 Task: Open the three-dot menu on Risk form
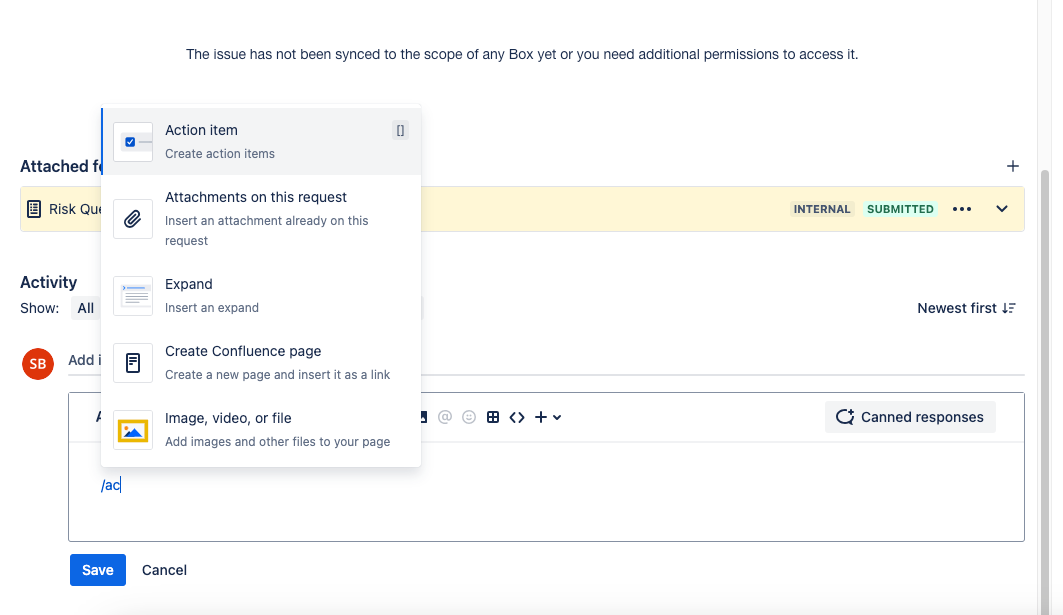(x=962, y=209)
